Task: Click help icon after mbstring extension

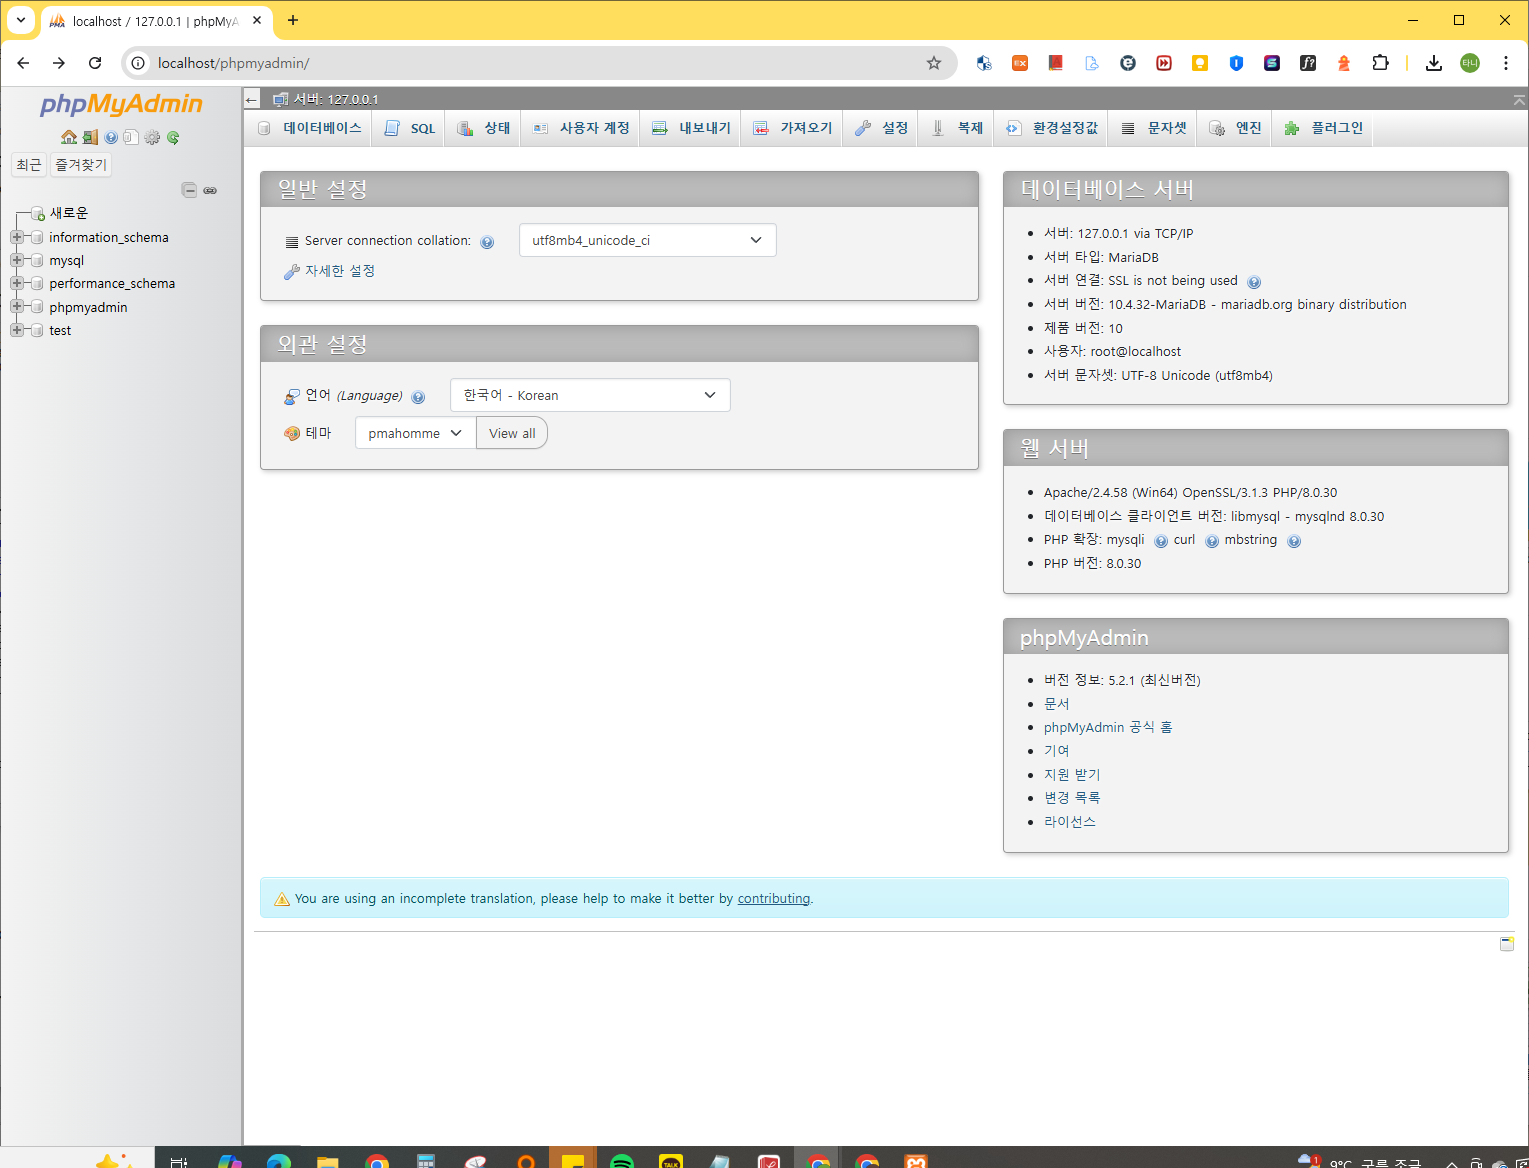Action: (1294, 541)
